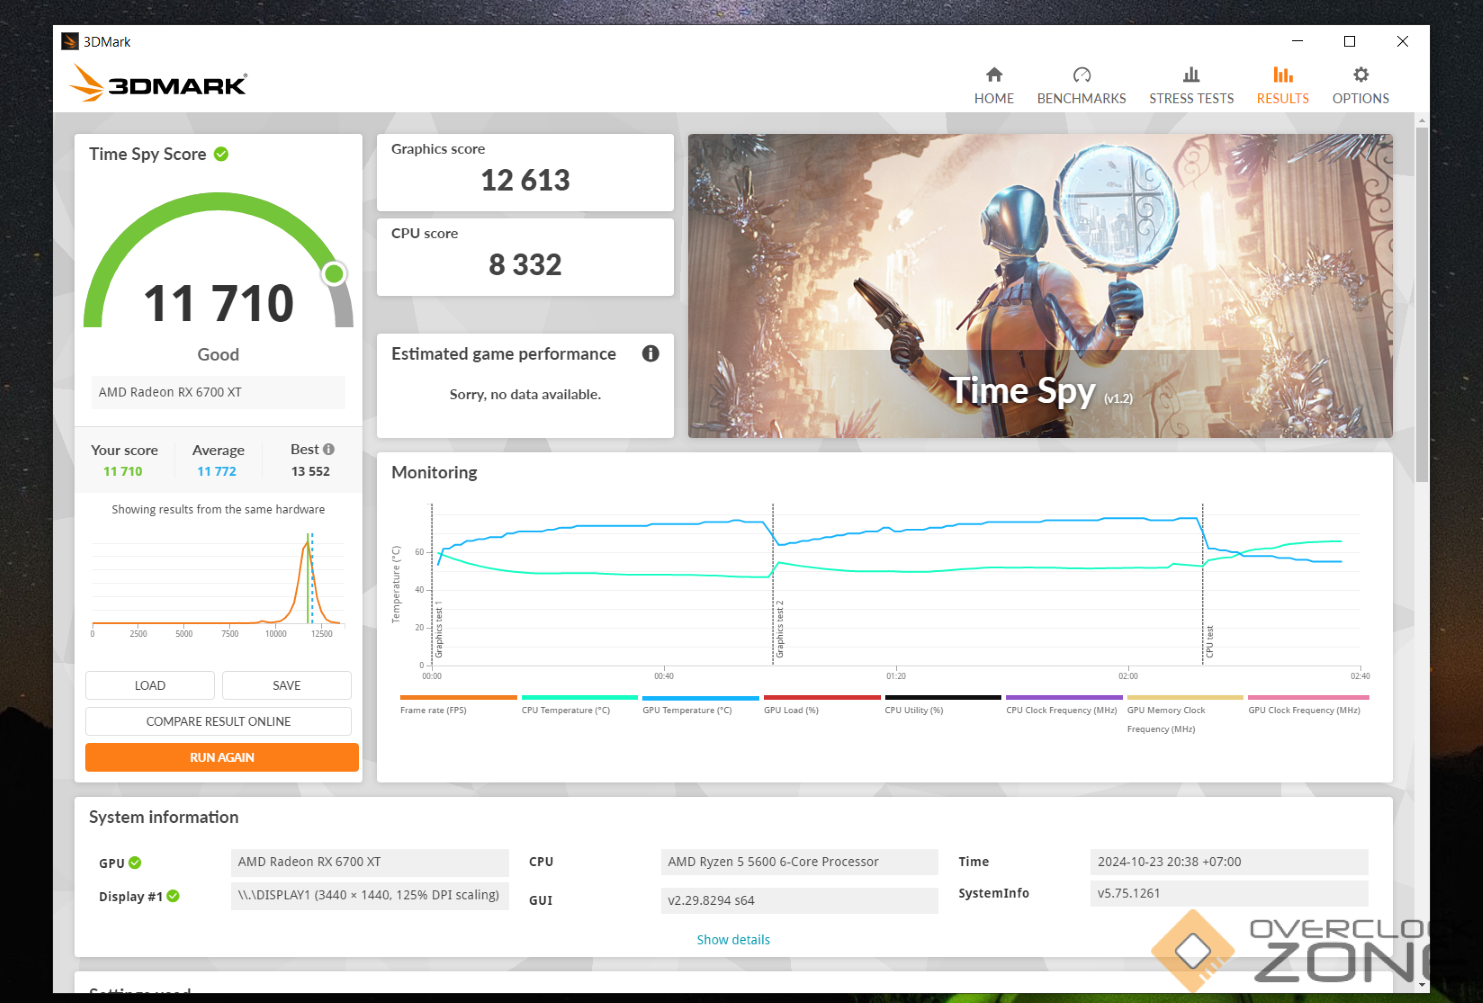Image resolution: width=1483 pixels, height=1003 pixels.
Task: Toggle Frame rate (FPS) legend series
Action: 433,710
